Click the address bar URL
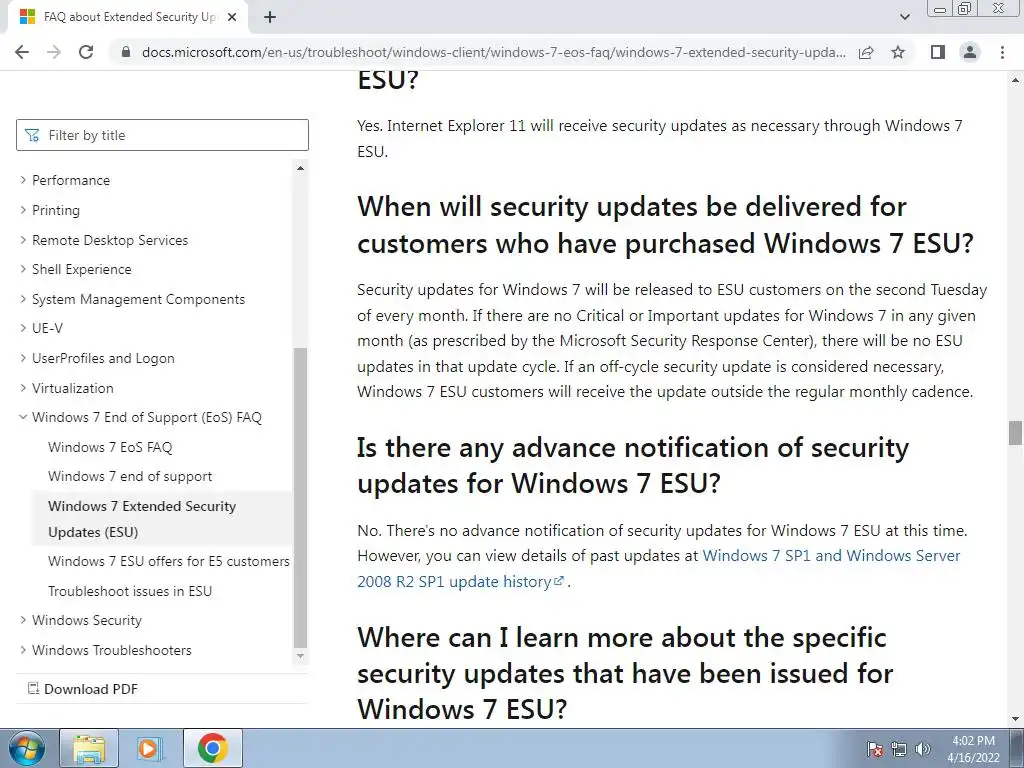This screenshot has width=1024, height=768. [494, 52]
